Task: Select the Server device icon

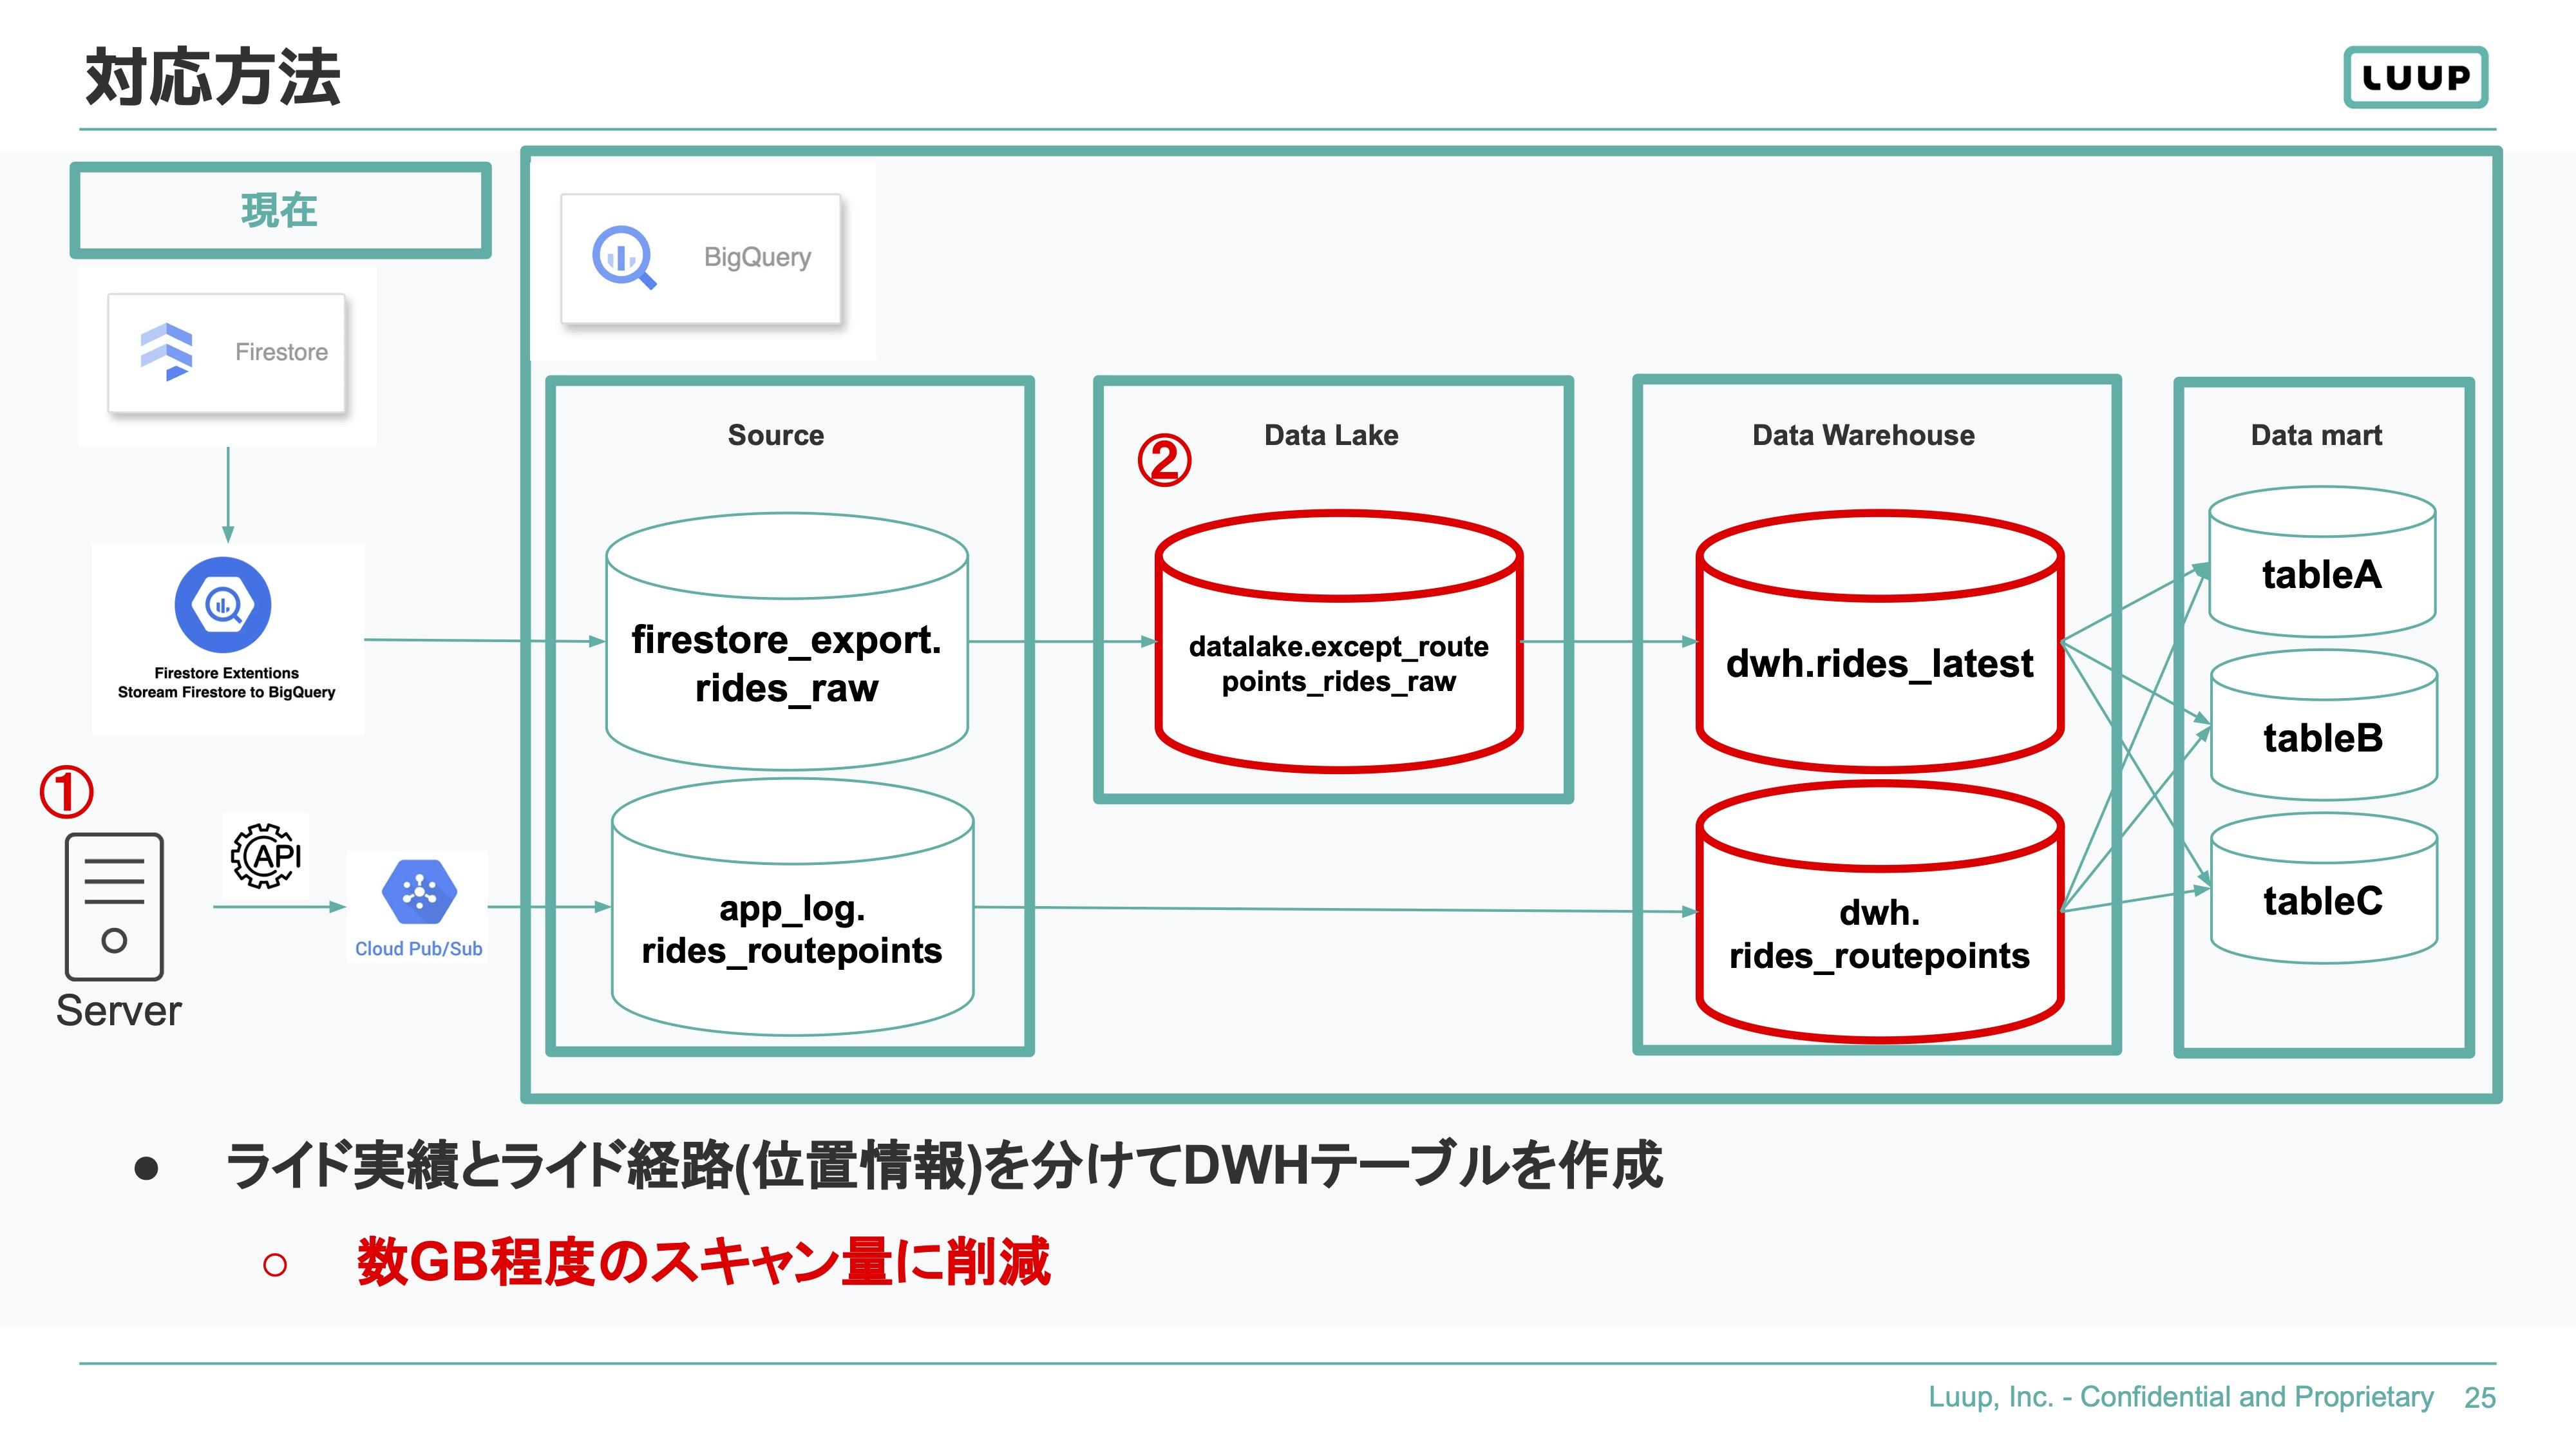Action: 114,906
